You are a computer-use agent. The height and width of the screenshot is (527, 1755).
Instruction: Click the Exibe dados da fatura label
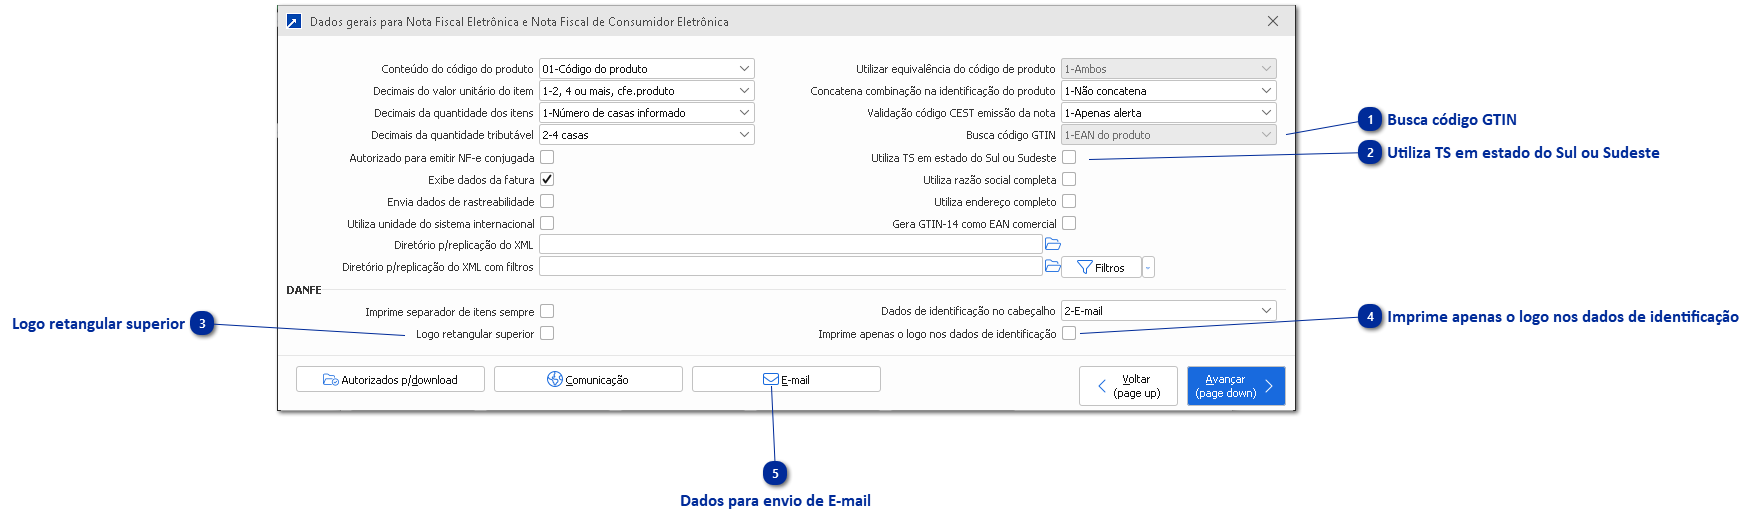pos(481,180)
